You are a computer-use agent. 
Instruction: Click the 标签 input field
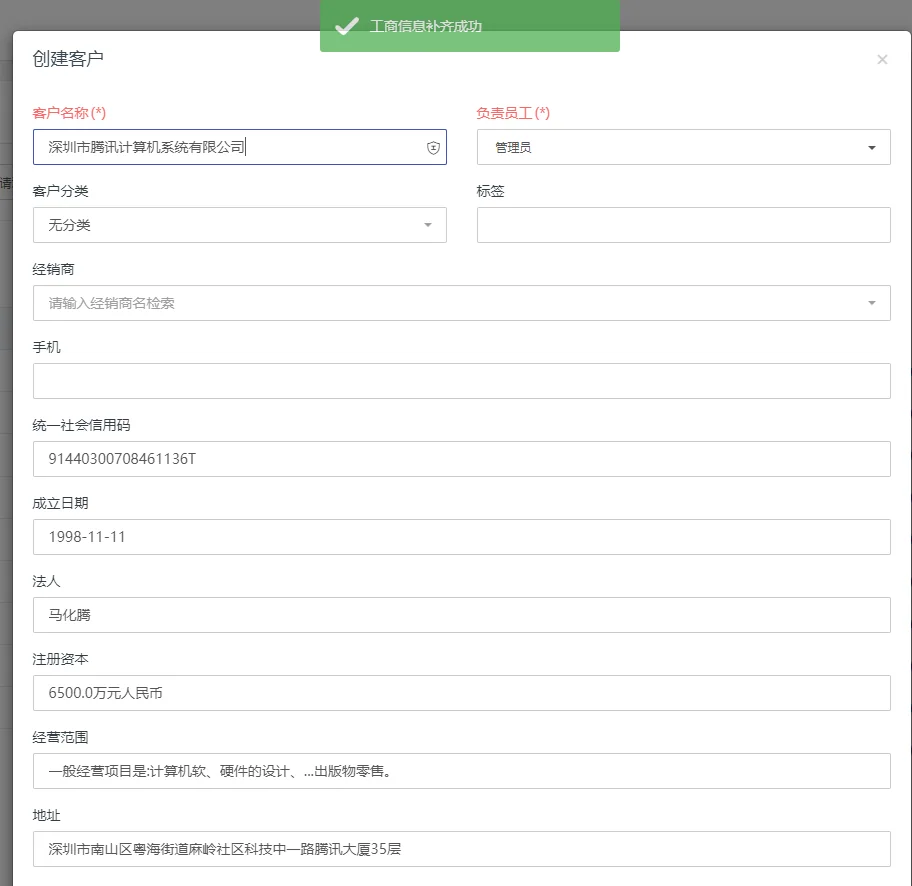[x=683, y=225]
